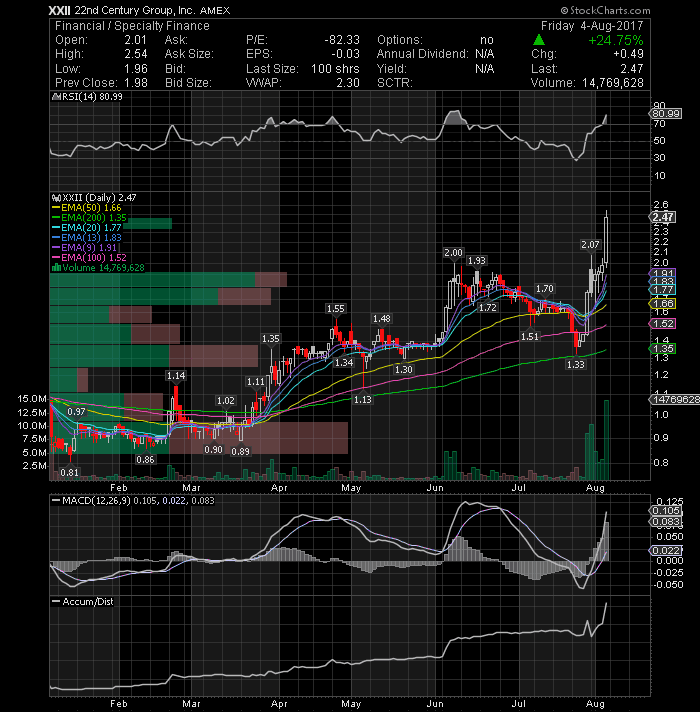Click the 2.47 last price tag on price axis
The height and width of the screenshot is (712, 700).
point(663,217)
